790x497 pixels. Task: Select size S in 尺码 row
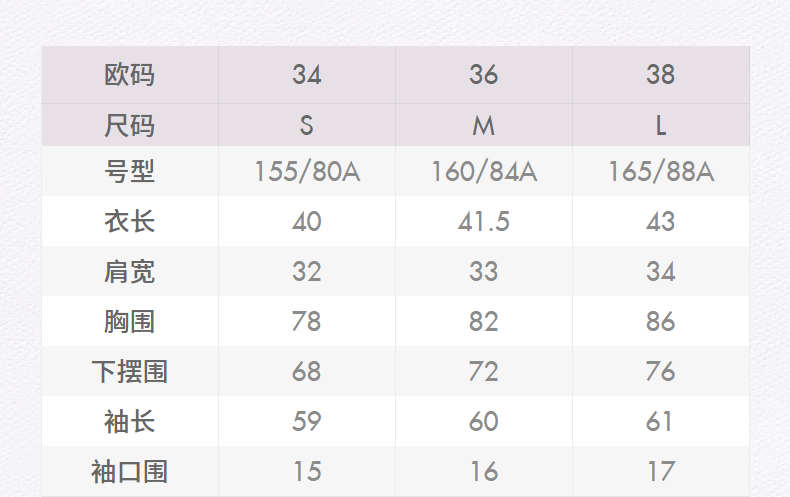[x=307, y=126]
